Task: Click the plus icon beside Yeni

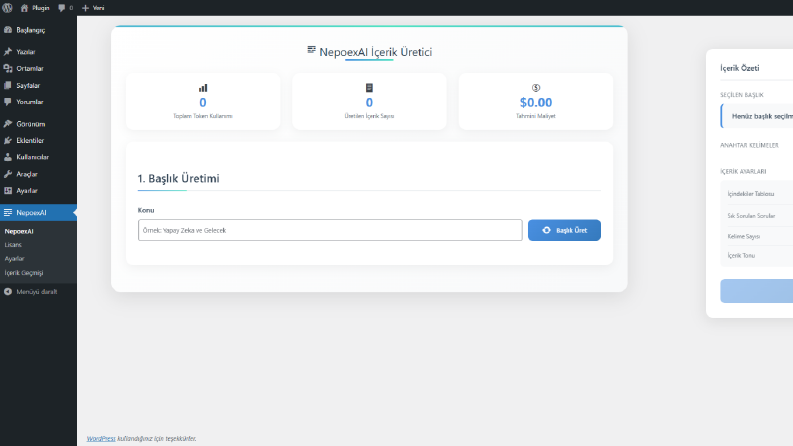Action: (x=85, y=8)
